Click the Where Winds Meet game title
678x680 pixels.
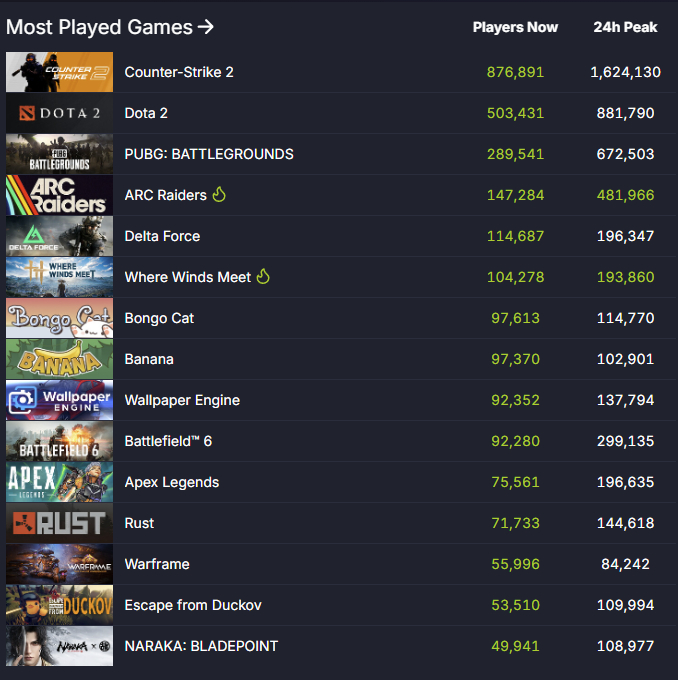tap(187, 277)
